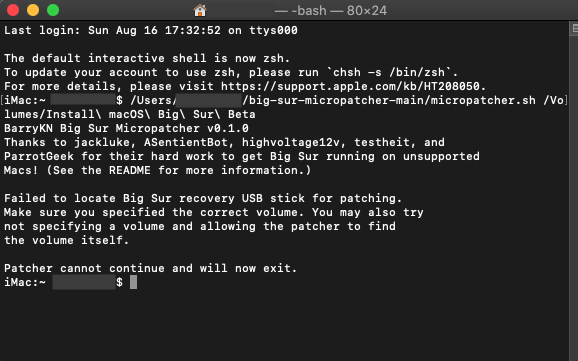Click the redacted username in the last prompt

[x=84, y=282]
